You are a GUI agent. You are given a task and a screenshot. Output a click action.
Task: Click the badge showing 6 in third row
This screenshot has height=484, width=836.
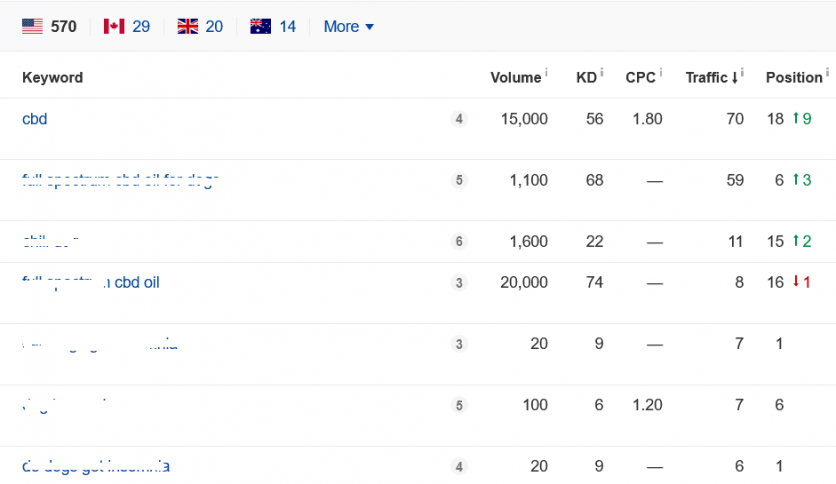click(459, 241)
